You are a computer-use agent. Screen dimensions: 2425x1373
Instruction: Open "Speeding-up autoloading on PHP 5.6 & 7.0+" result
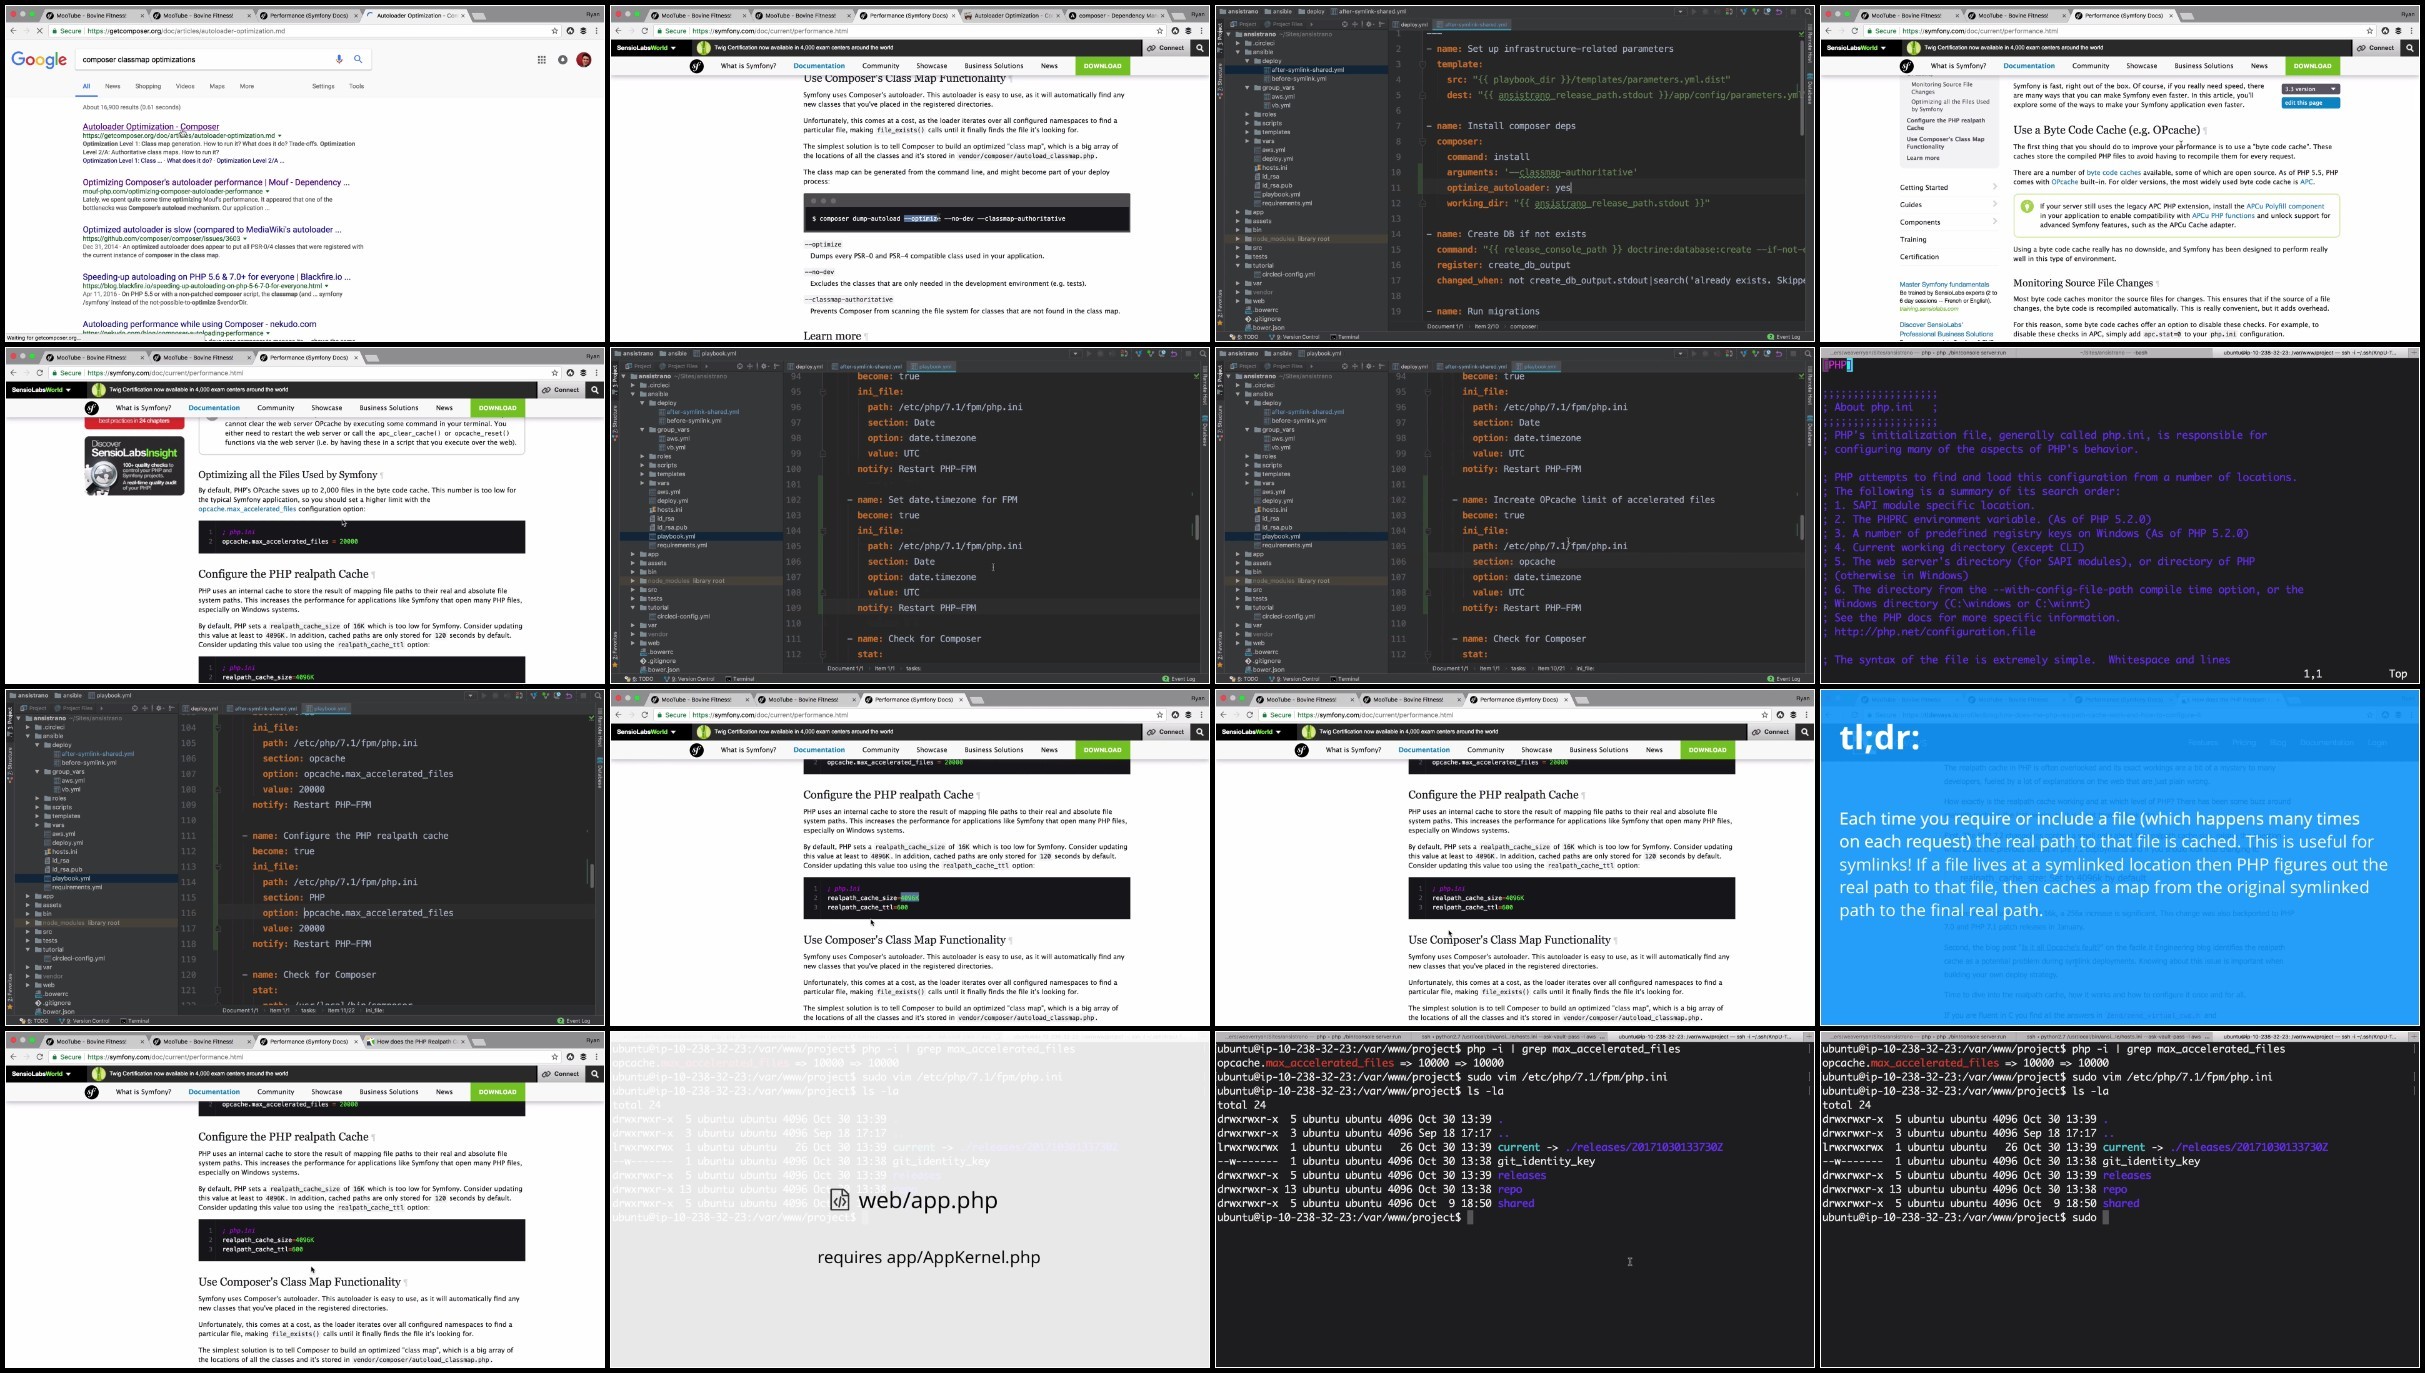[x=217, y=277]
